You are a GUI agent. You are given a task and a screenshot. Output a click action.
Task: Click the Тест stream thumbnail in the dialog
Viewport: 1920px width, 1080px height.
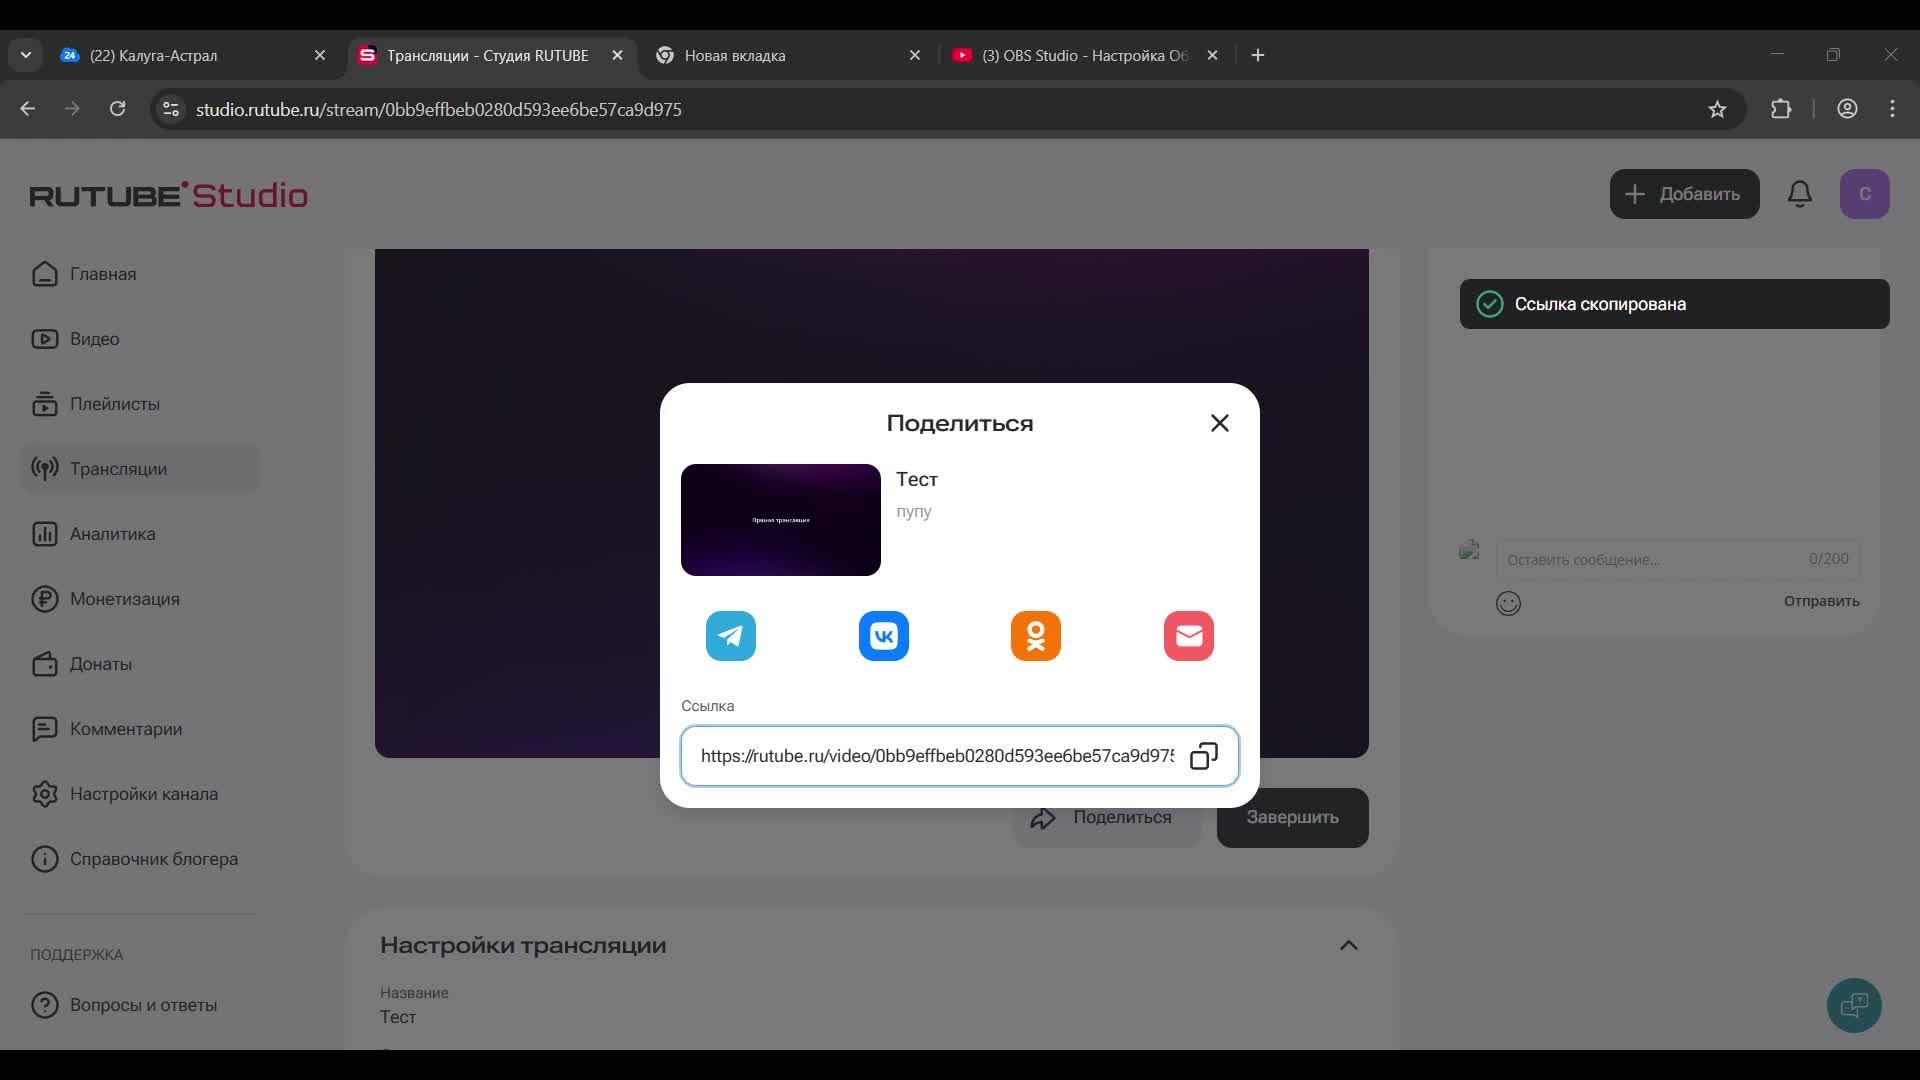[780, 520]
